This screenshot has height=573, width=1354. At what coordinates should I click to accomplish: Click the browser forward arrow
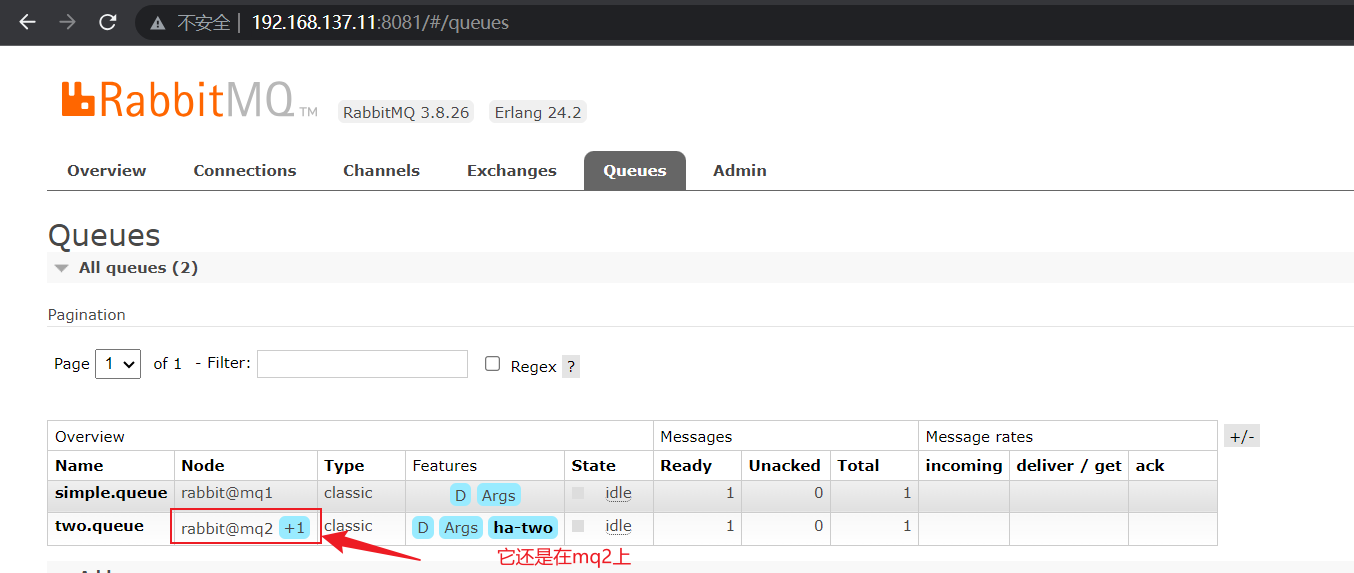(68, 22)
